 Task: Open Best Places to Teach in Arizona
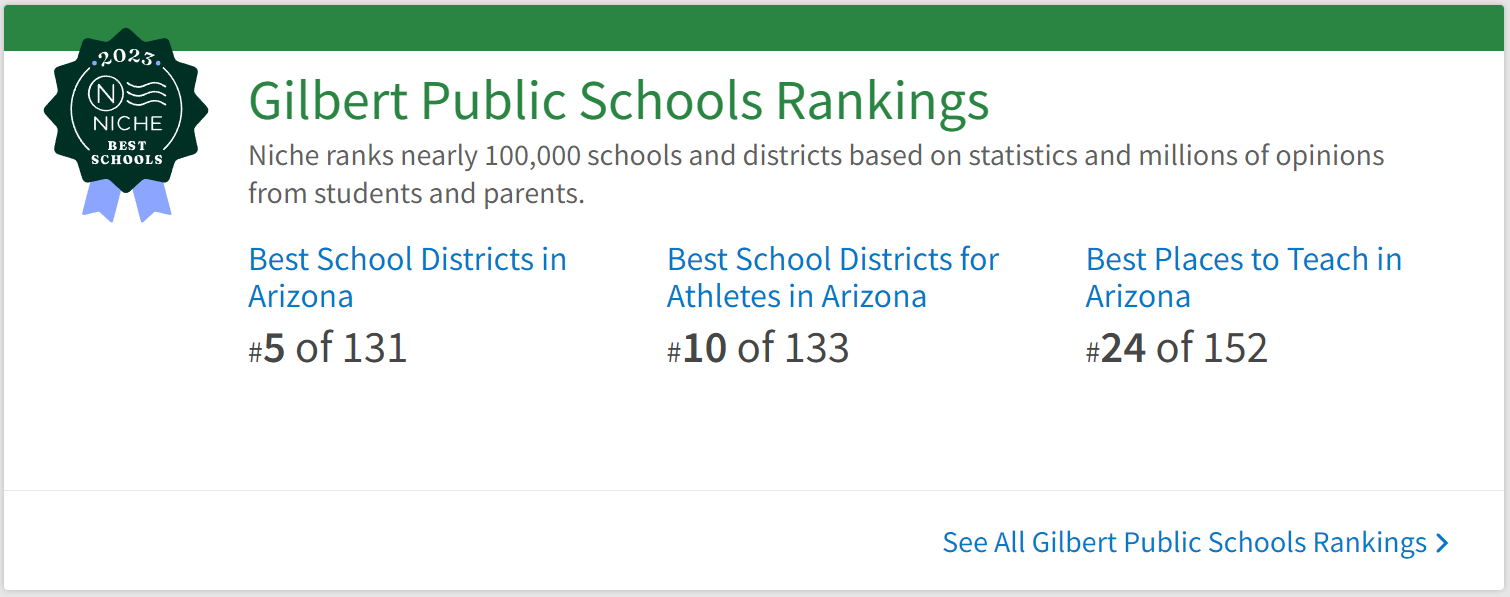coord(1243,277)
